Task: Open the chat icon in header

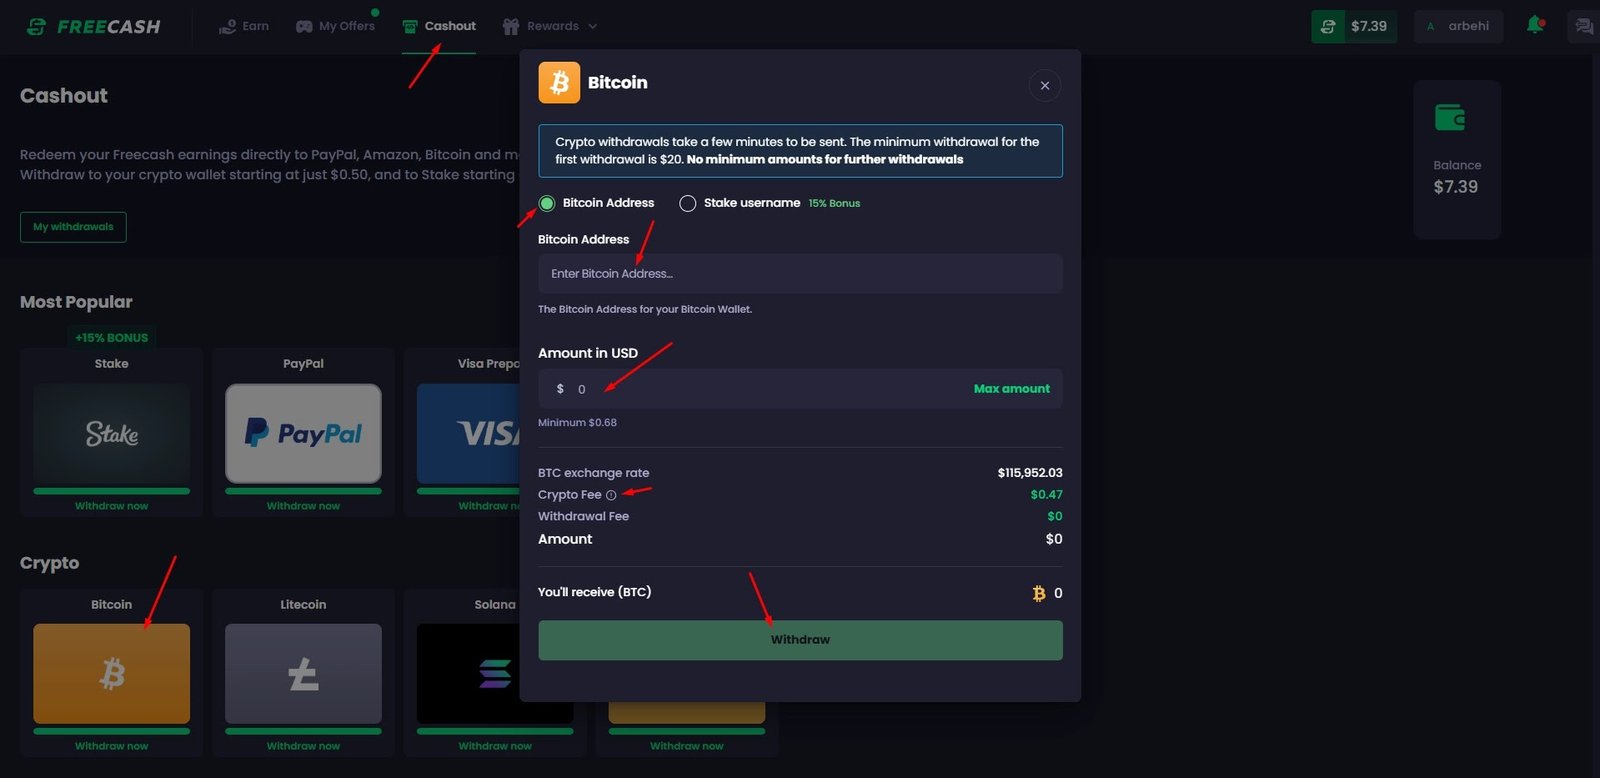Action: point(1583,26)
